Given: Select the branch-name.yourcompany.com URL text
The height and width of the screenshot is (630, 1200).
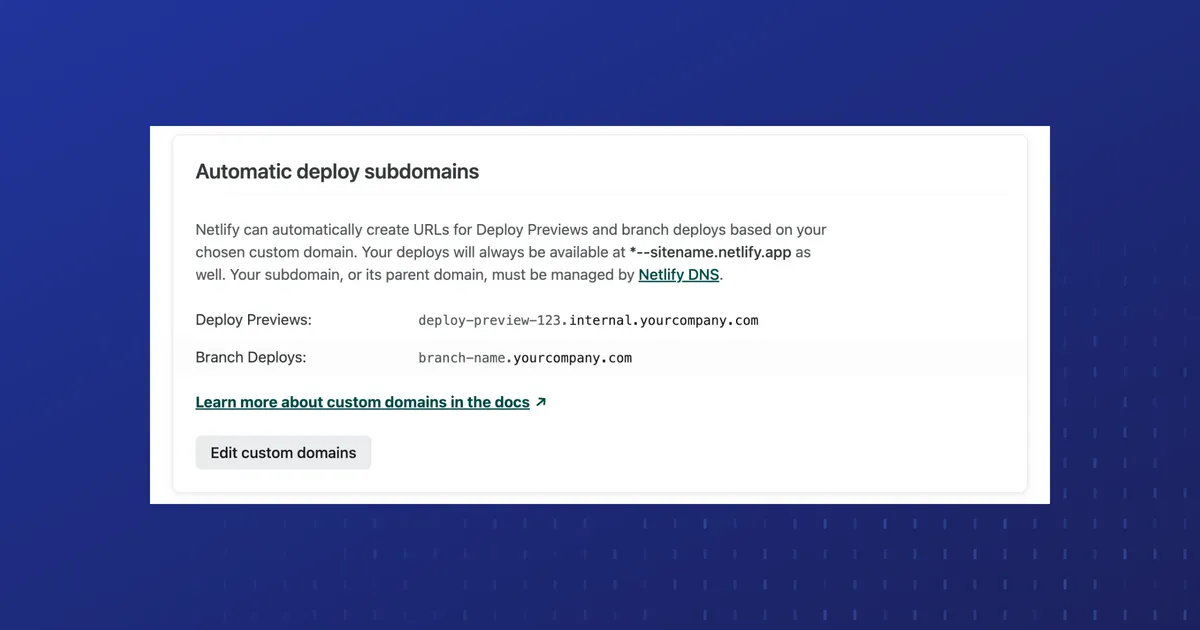Looking at the screenshot, I should click(x=524, y=357).
